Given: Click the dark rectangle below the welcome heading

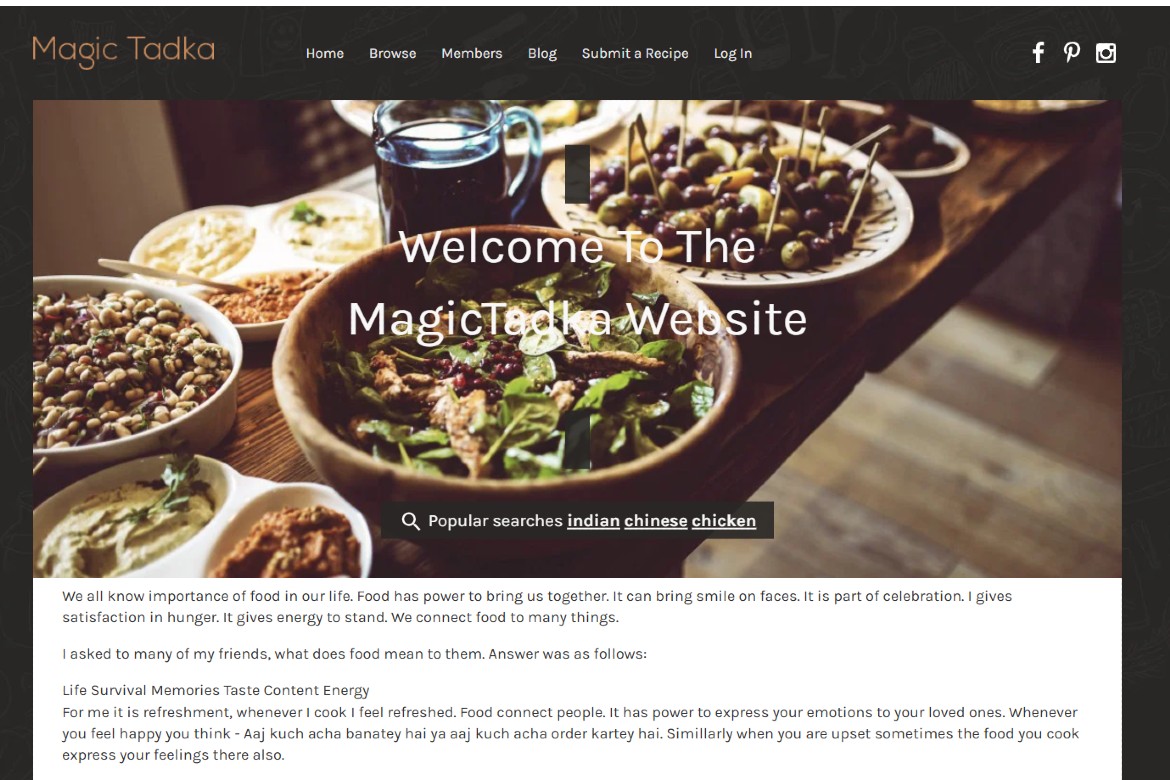Looking at the screenshot, I should (578, 440).
